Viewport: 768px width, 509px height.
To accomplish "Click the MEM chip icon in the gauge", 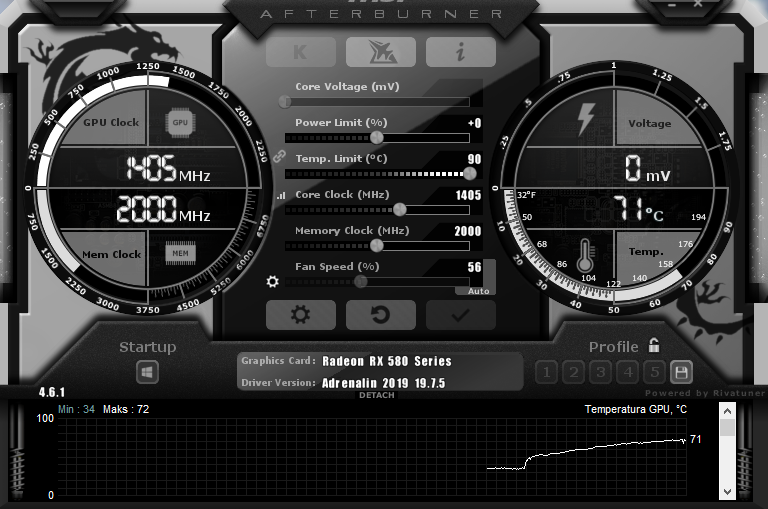I will tap(180, 253).
